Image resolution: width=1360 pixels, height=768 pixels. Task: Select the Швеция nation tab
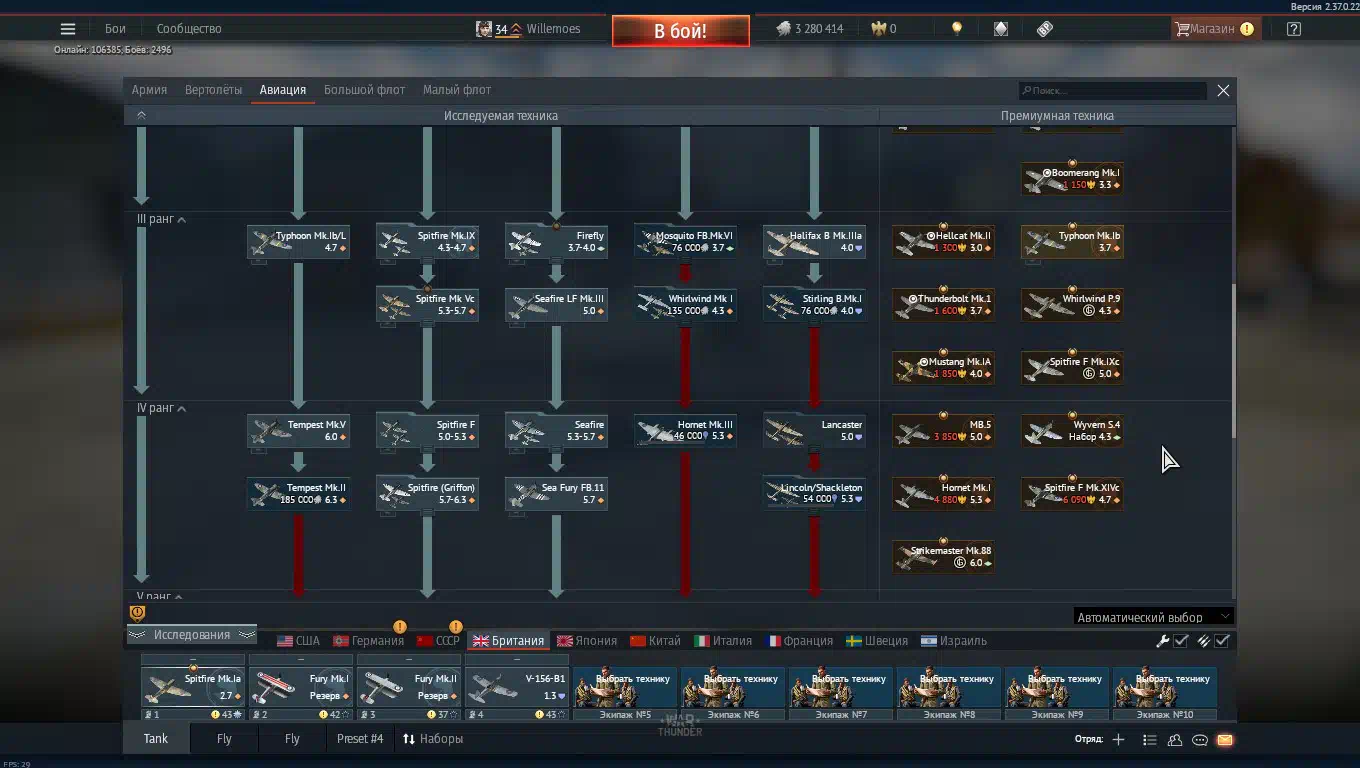(x=877, y=641)
